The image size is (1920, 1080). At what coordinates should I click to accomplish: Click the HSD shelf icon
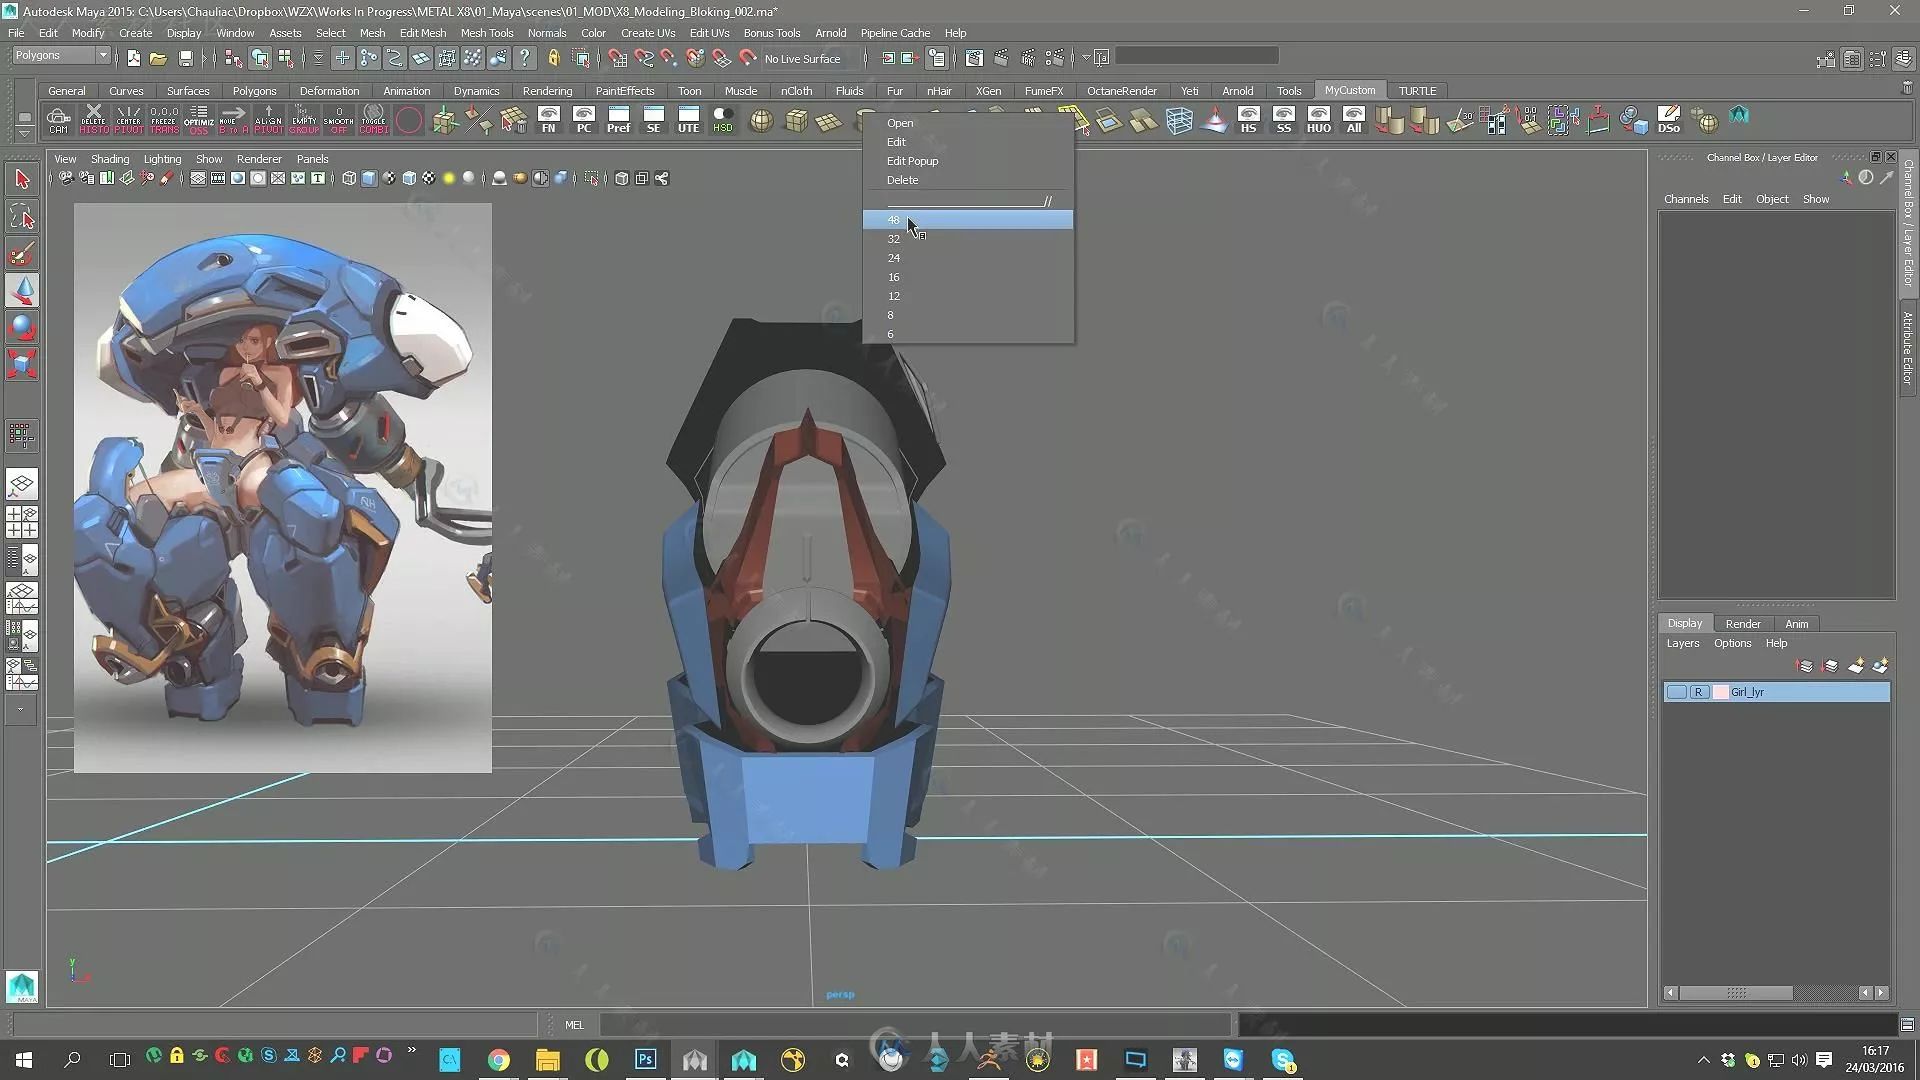coord(722,120)
